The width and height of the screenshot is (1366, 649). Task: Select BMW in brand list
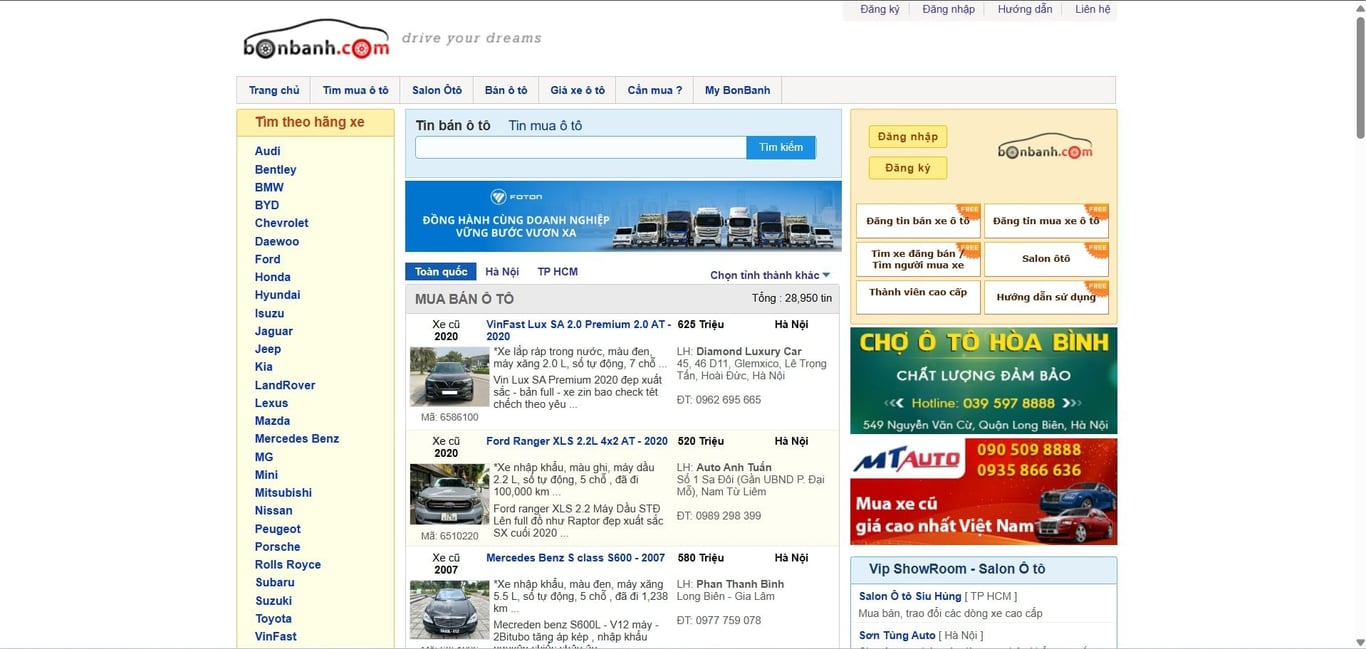[x=269, y=187]
